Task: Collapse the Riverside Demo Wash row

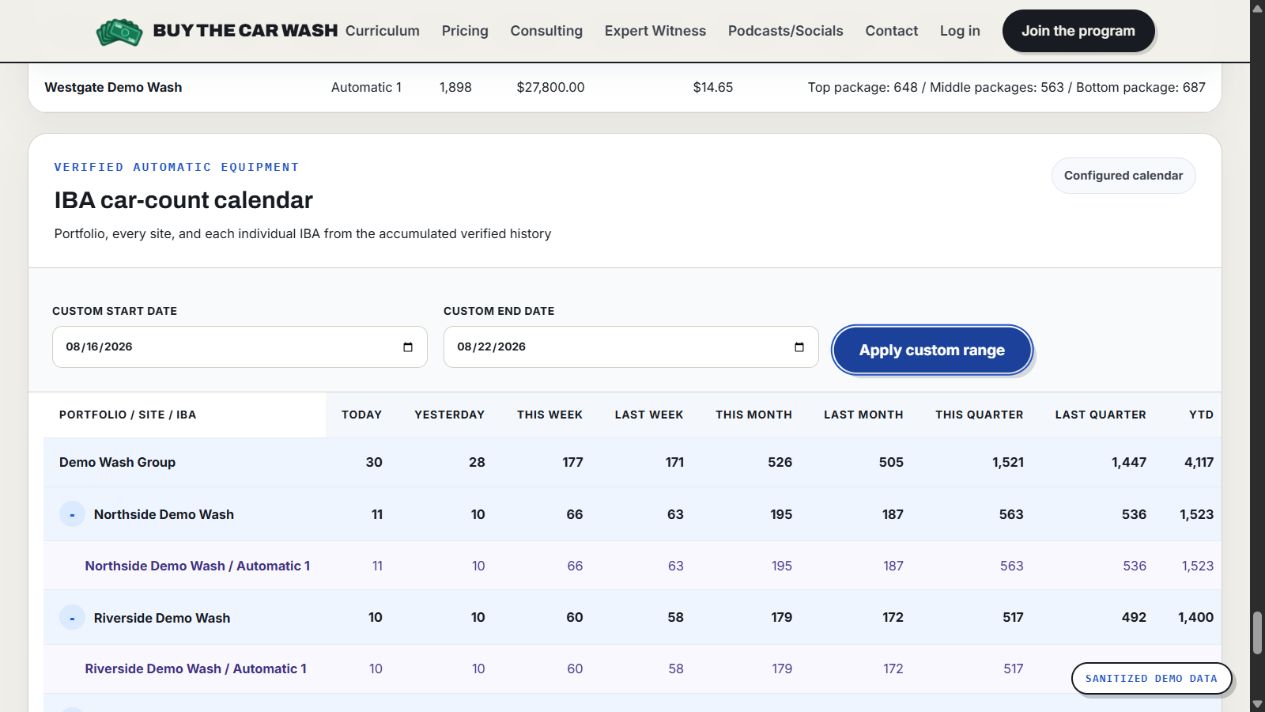Action: pos(72,618)
